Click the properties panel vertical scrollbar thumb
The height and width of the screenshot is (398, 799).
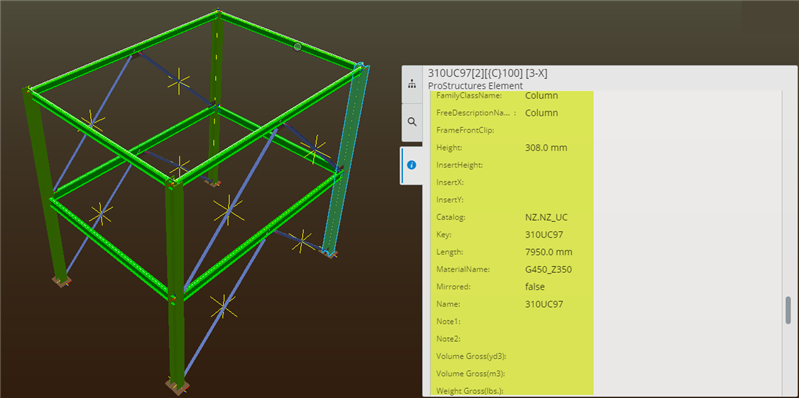coord(788,310)
